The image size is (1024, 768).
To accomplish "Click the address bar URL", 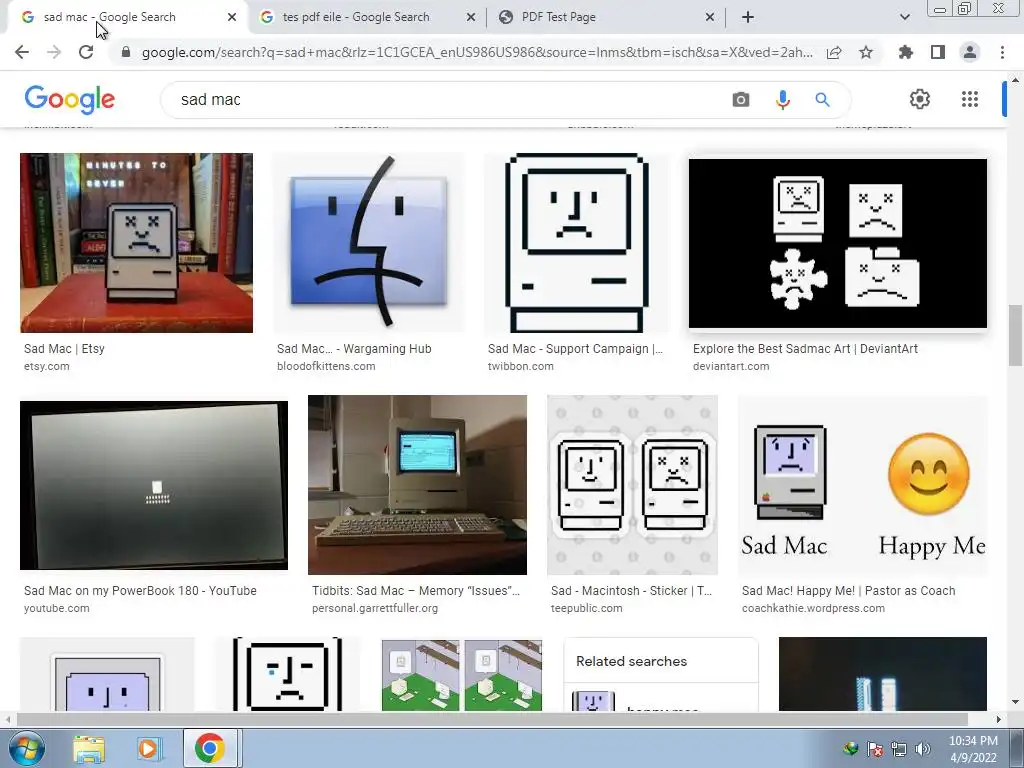I will tap(477, 52).
